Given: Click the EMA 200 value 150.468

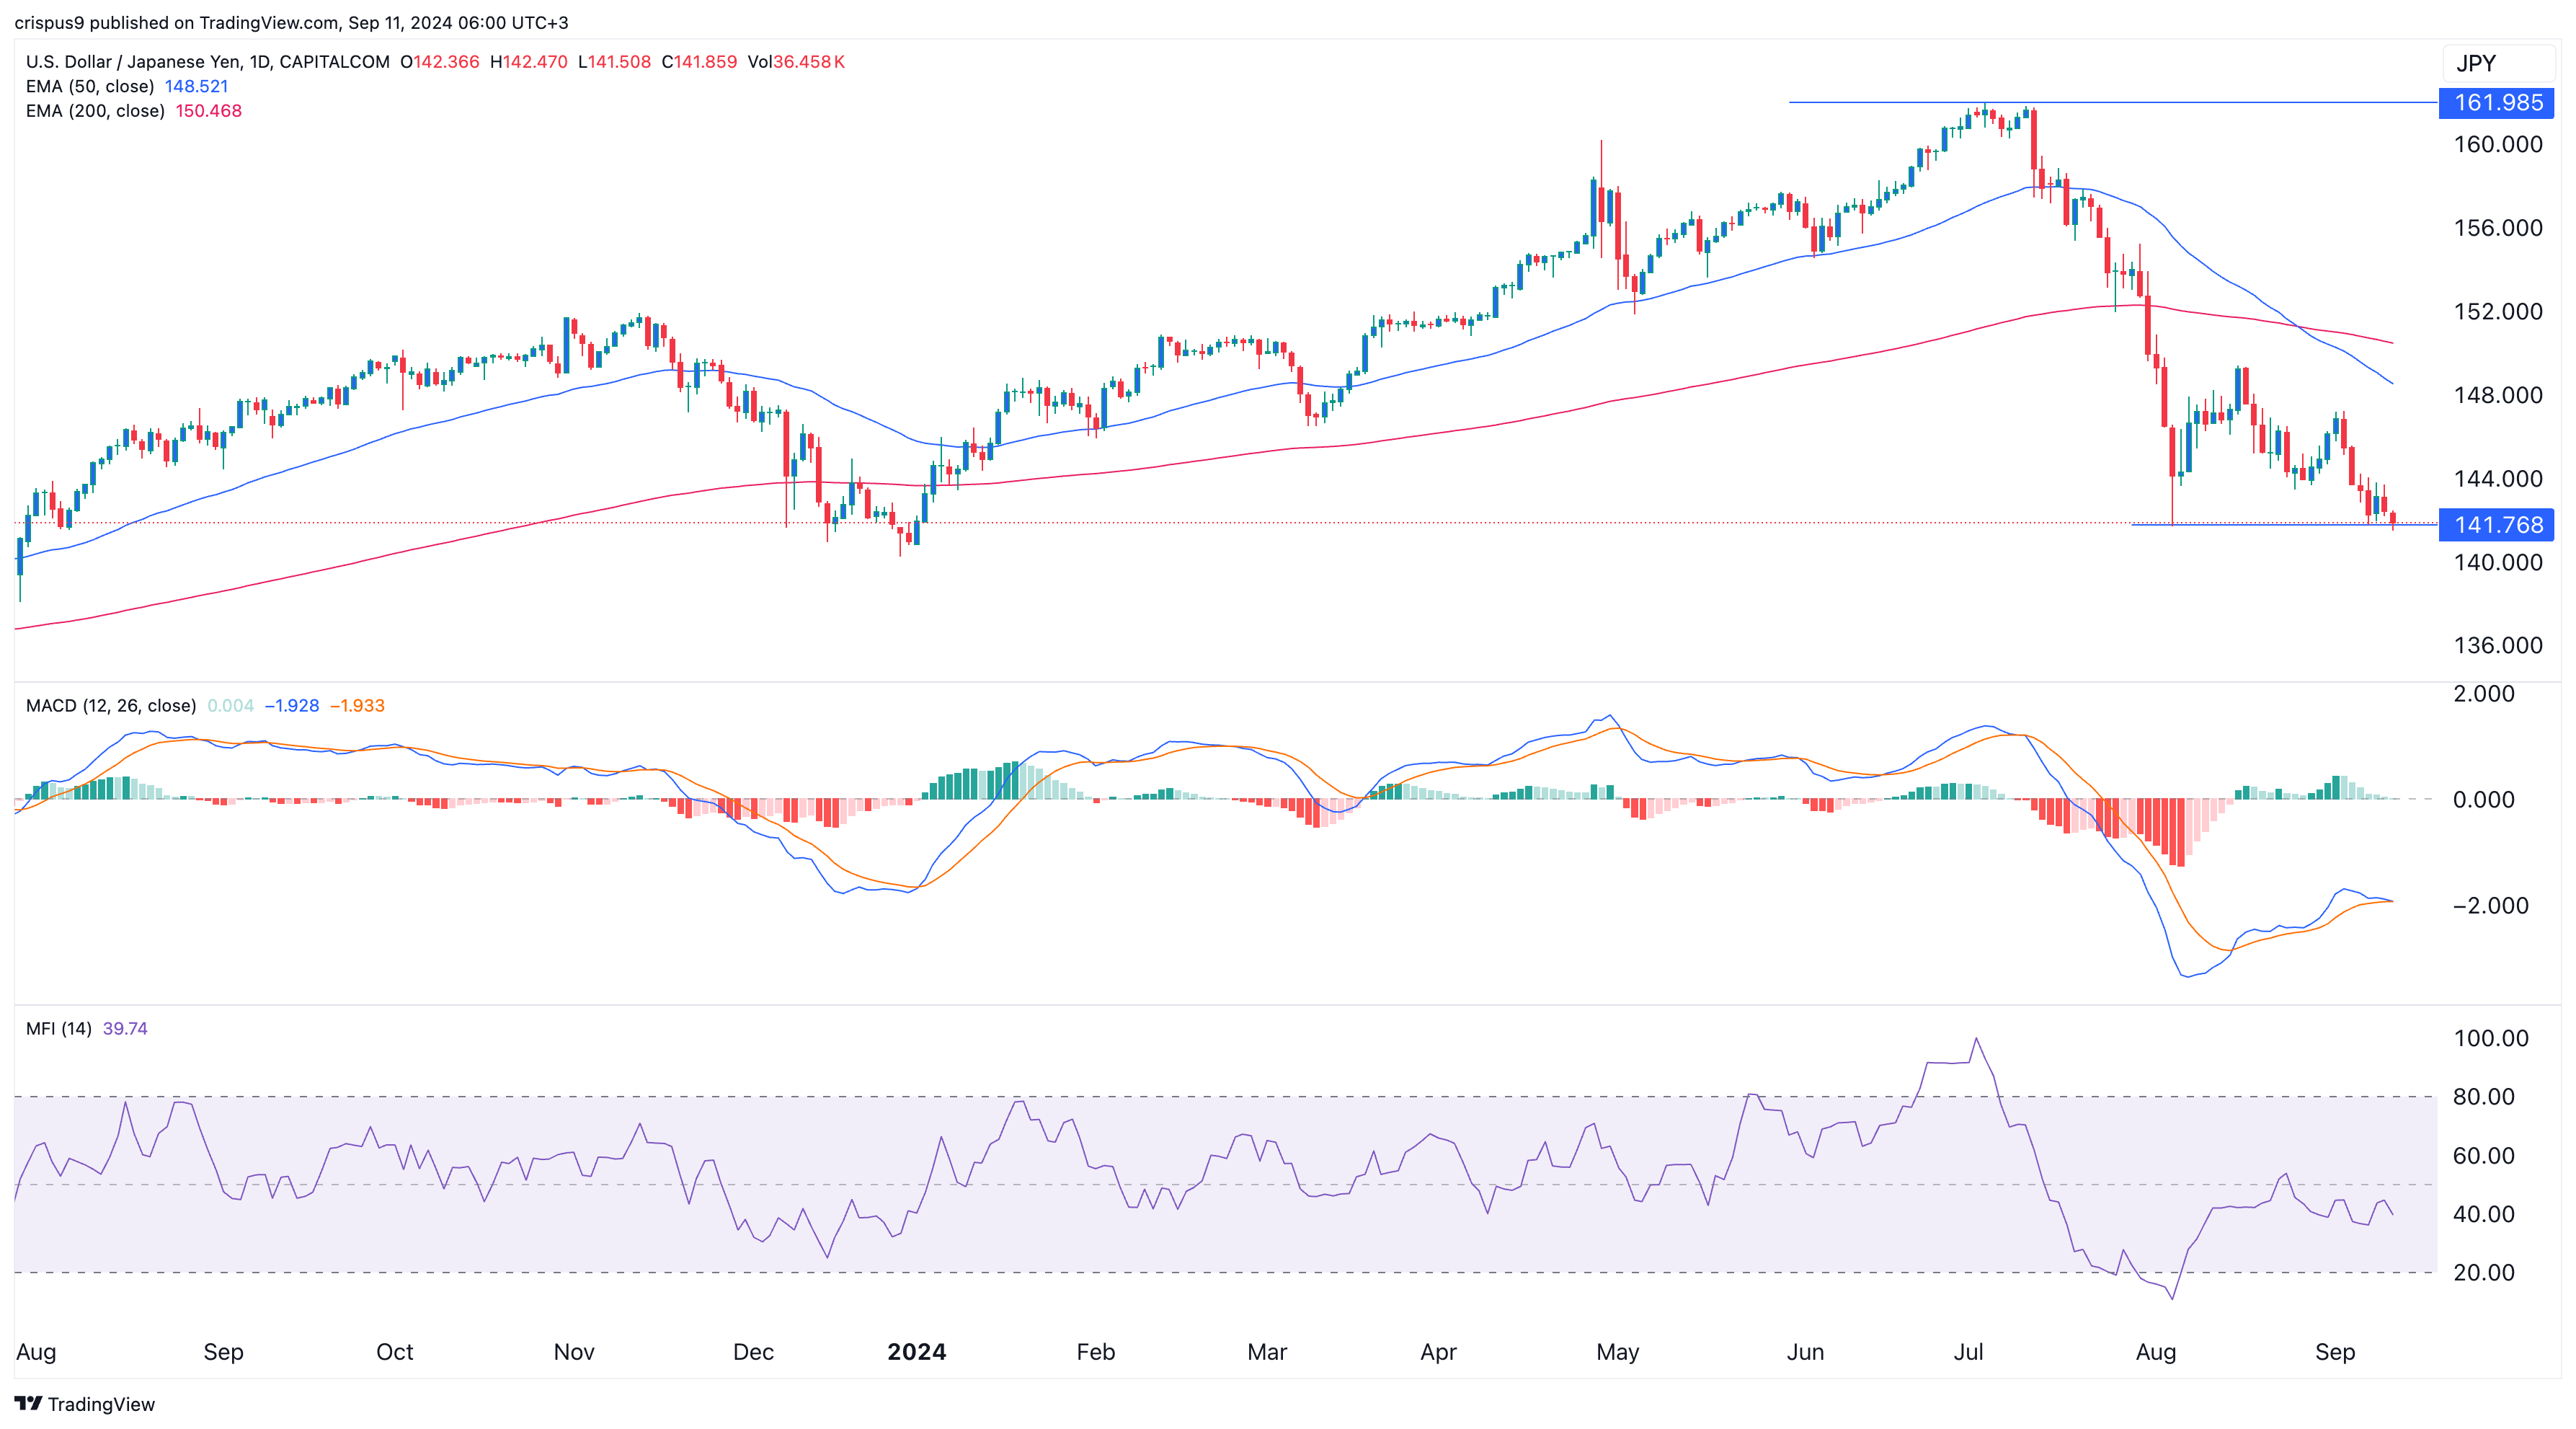Looking at the screenshot, I should click(x=209, y=111).
